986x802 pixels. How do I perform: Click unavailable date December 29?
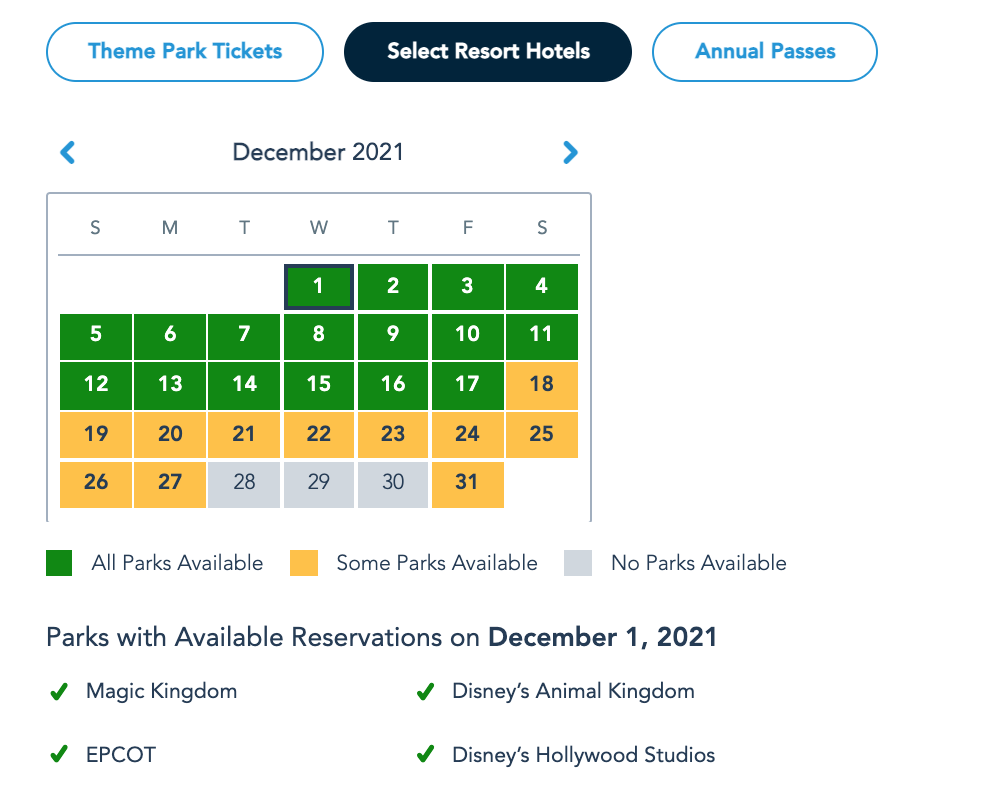319,483
